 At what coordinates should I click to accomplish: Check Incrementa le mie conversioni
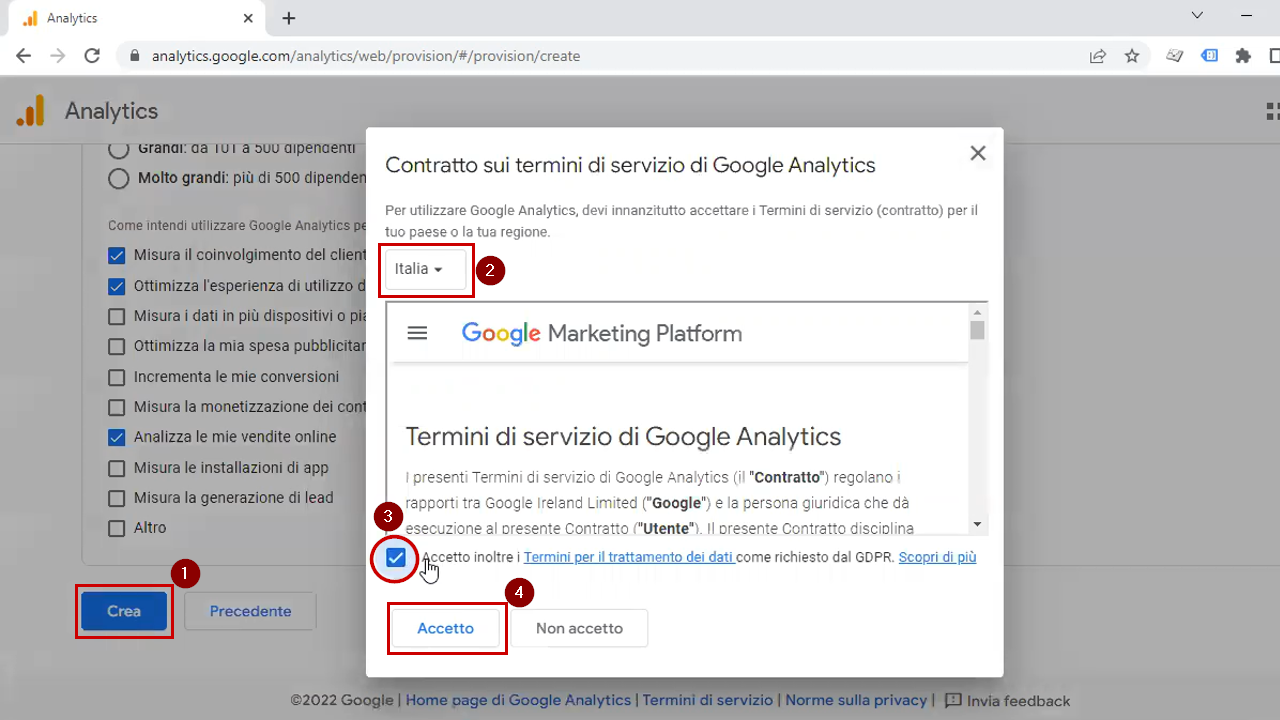pos(116,377)
